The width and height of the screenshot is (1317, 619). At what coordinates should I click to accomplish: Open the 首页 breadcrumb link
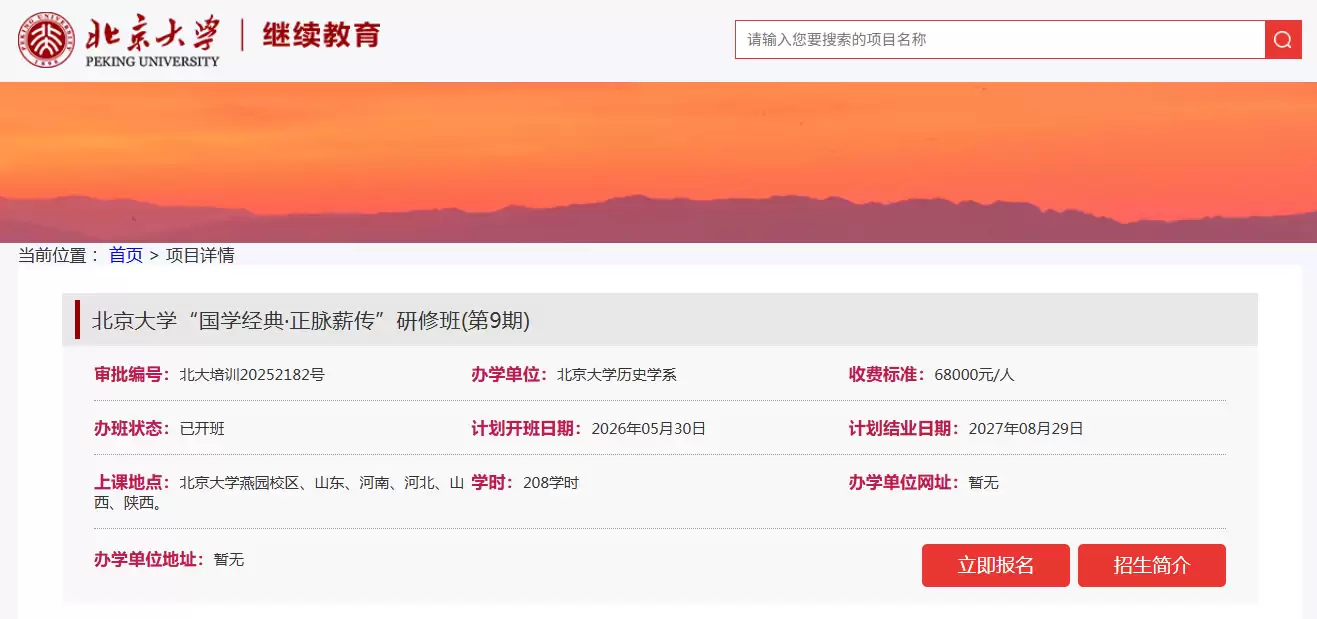tap(126, 255)
